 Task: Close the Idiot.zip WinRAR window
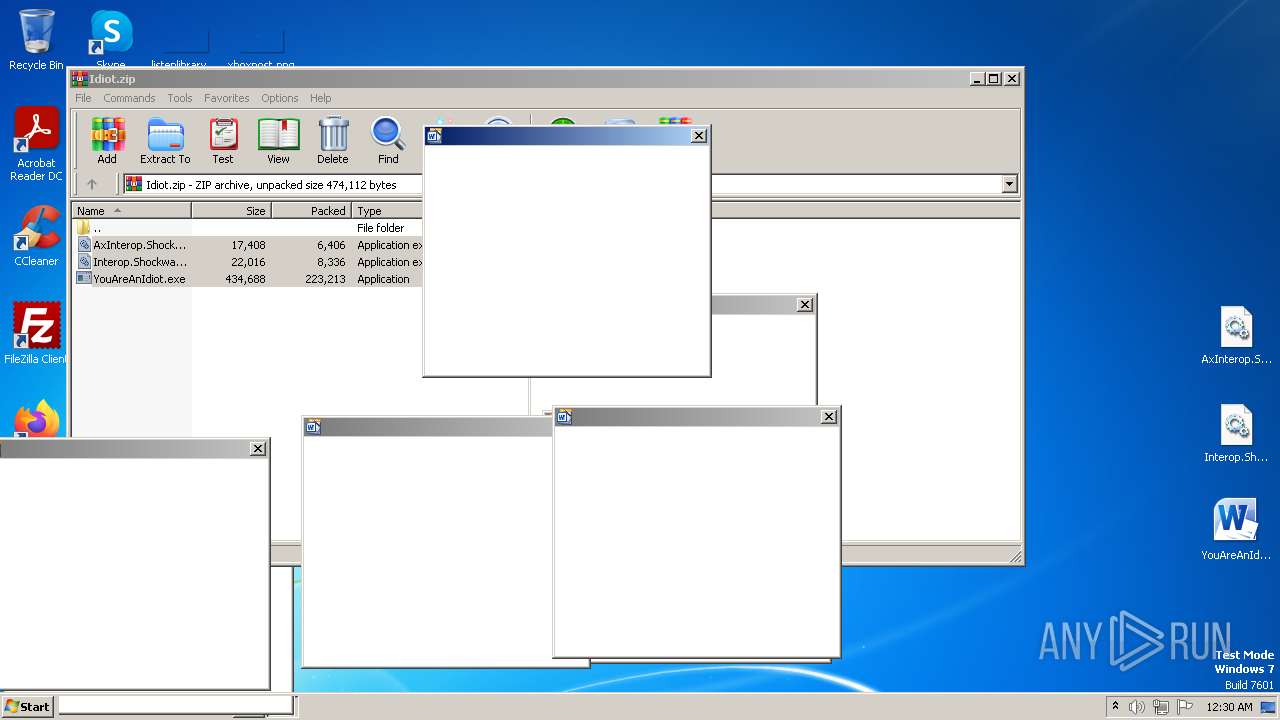pos(1011,78)
